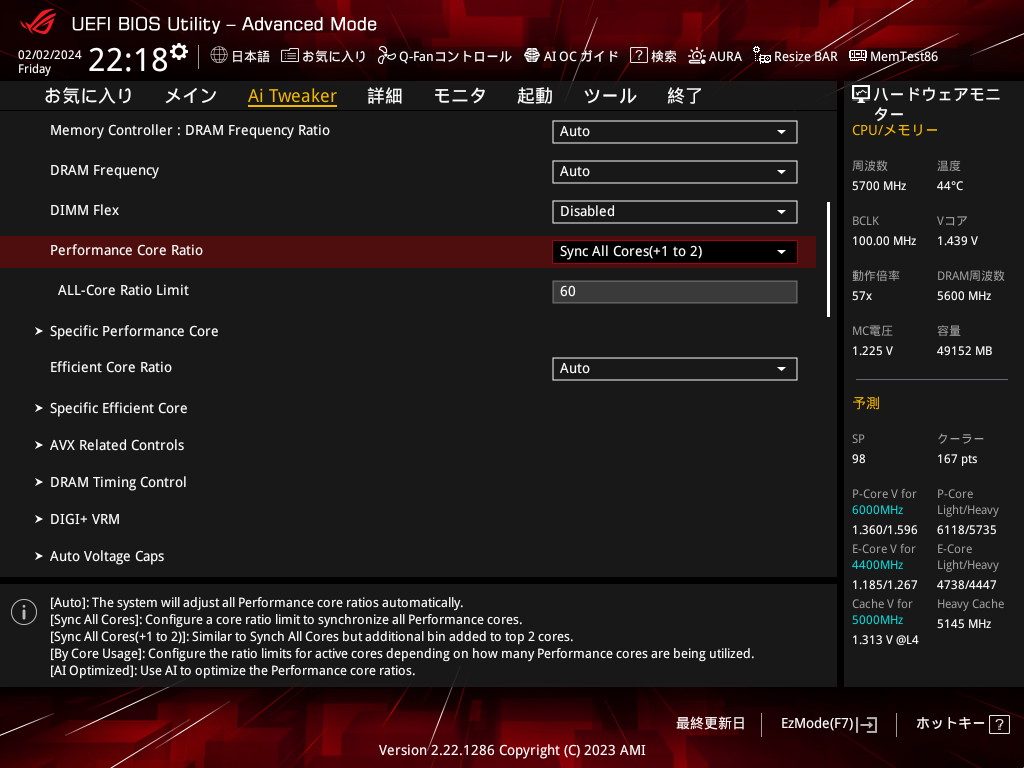
Task: Click the 予測 section heading
Action: coord(866,403)
